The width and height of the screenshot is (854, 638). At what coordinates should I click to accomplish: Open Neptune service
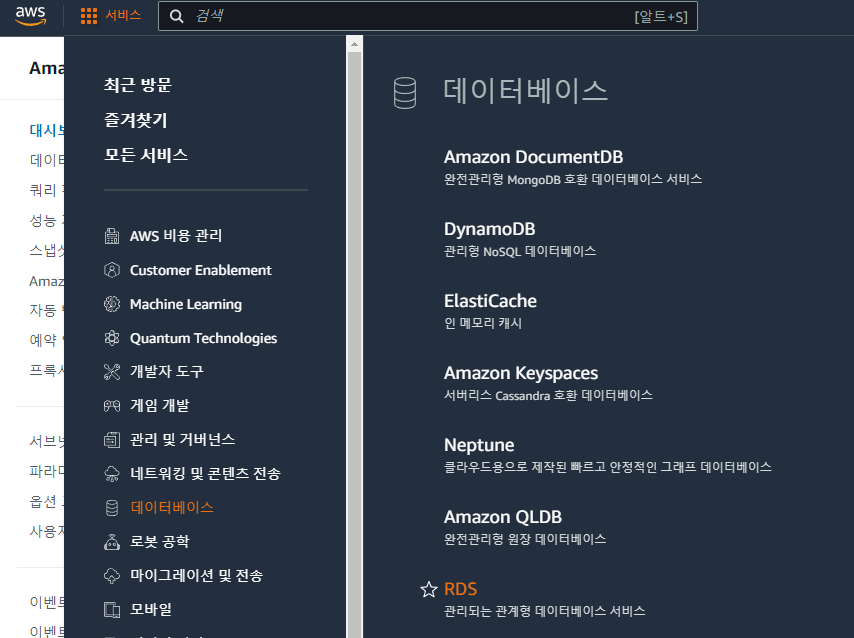tap(479, 445)
